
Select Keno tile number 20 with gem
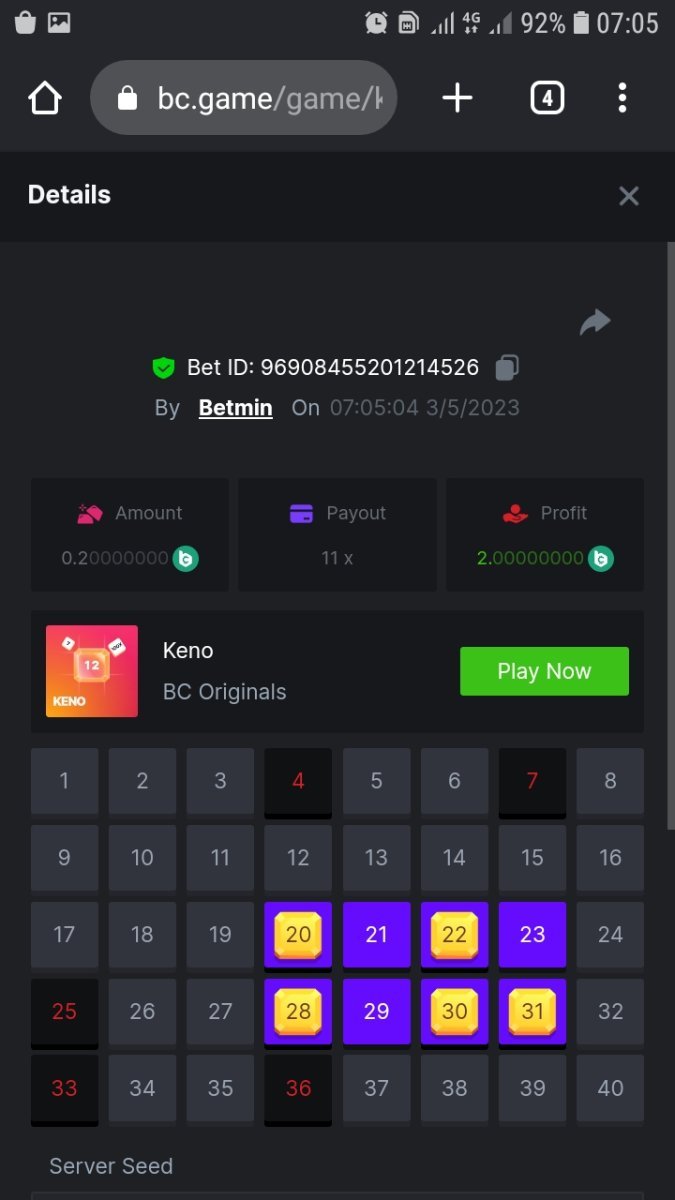298,936
